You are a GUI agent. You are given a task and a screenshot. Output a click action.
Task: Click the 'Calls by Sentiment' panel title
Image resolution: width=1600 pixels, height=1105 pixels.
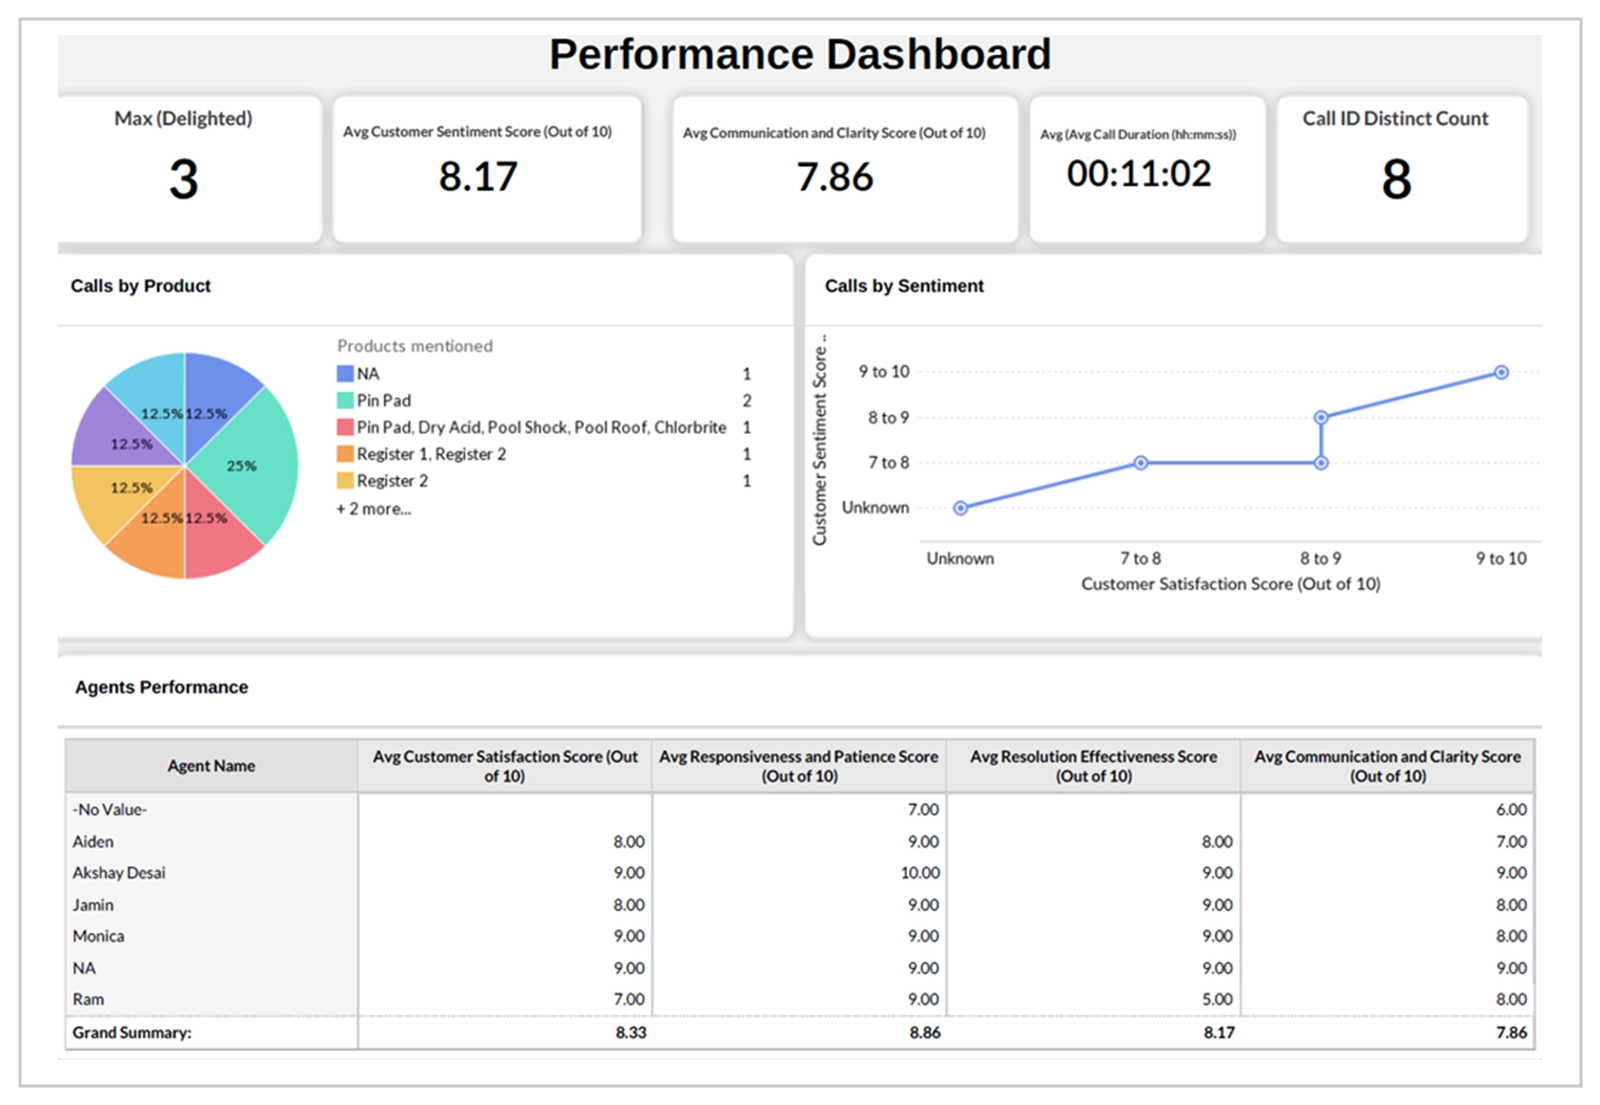(904, 286)
